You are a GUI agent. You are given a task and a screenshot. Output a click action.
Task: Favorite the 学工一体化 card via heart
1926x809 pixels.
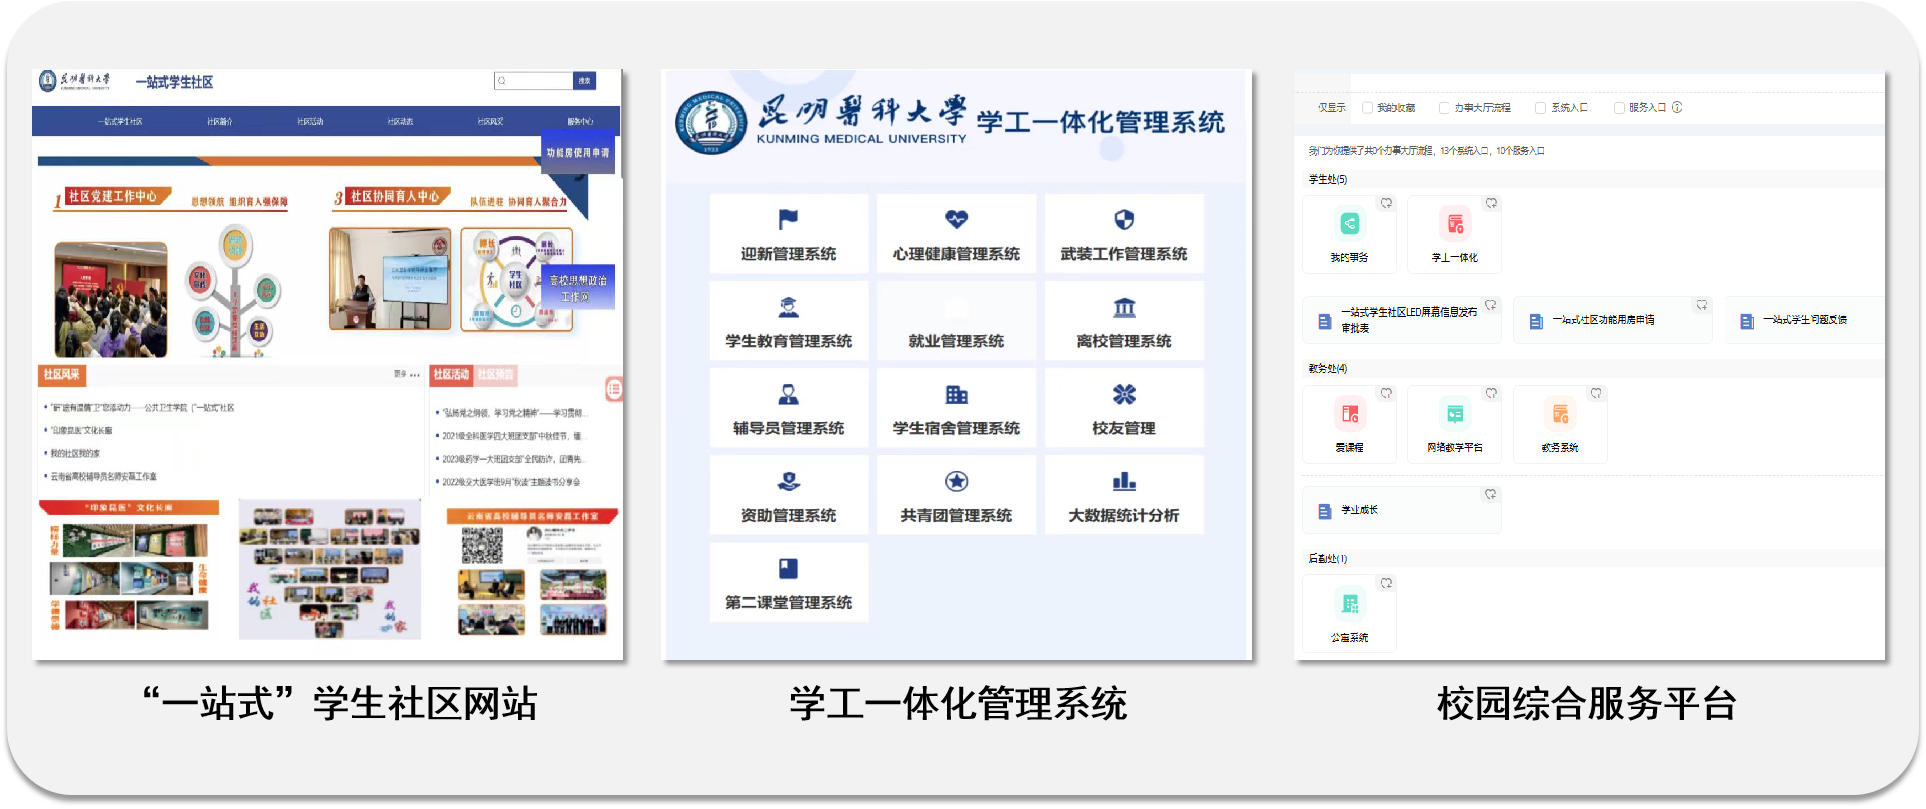[1491, 203]
